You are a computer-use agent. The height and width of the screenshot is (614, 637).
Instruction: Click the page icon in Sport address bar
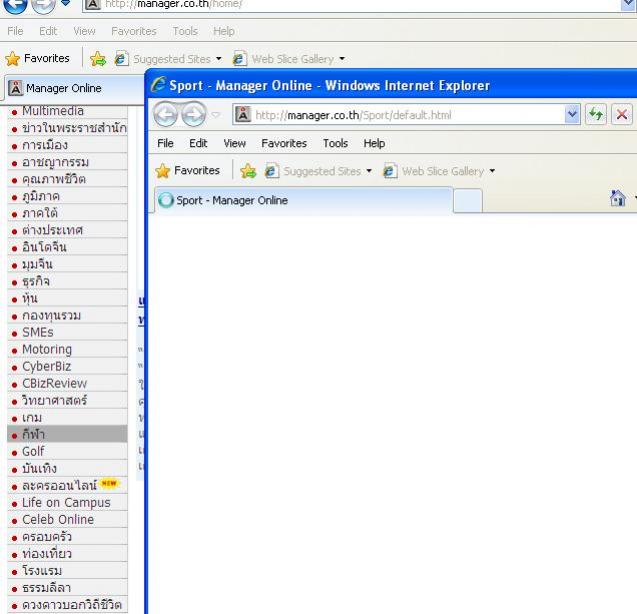243,115
